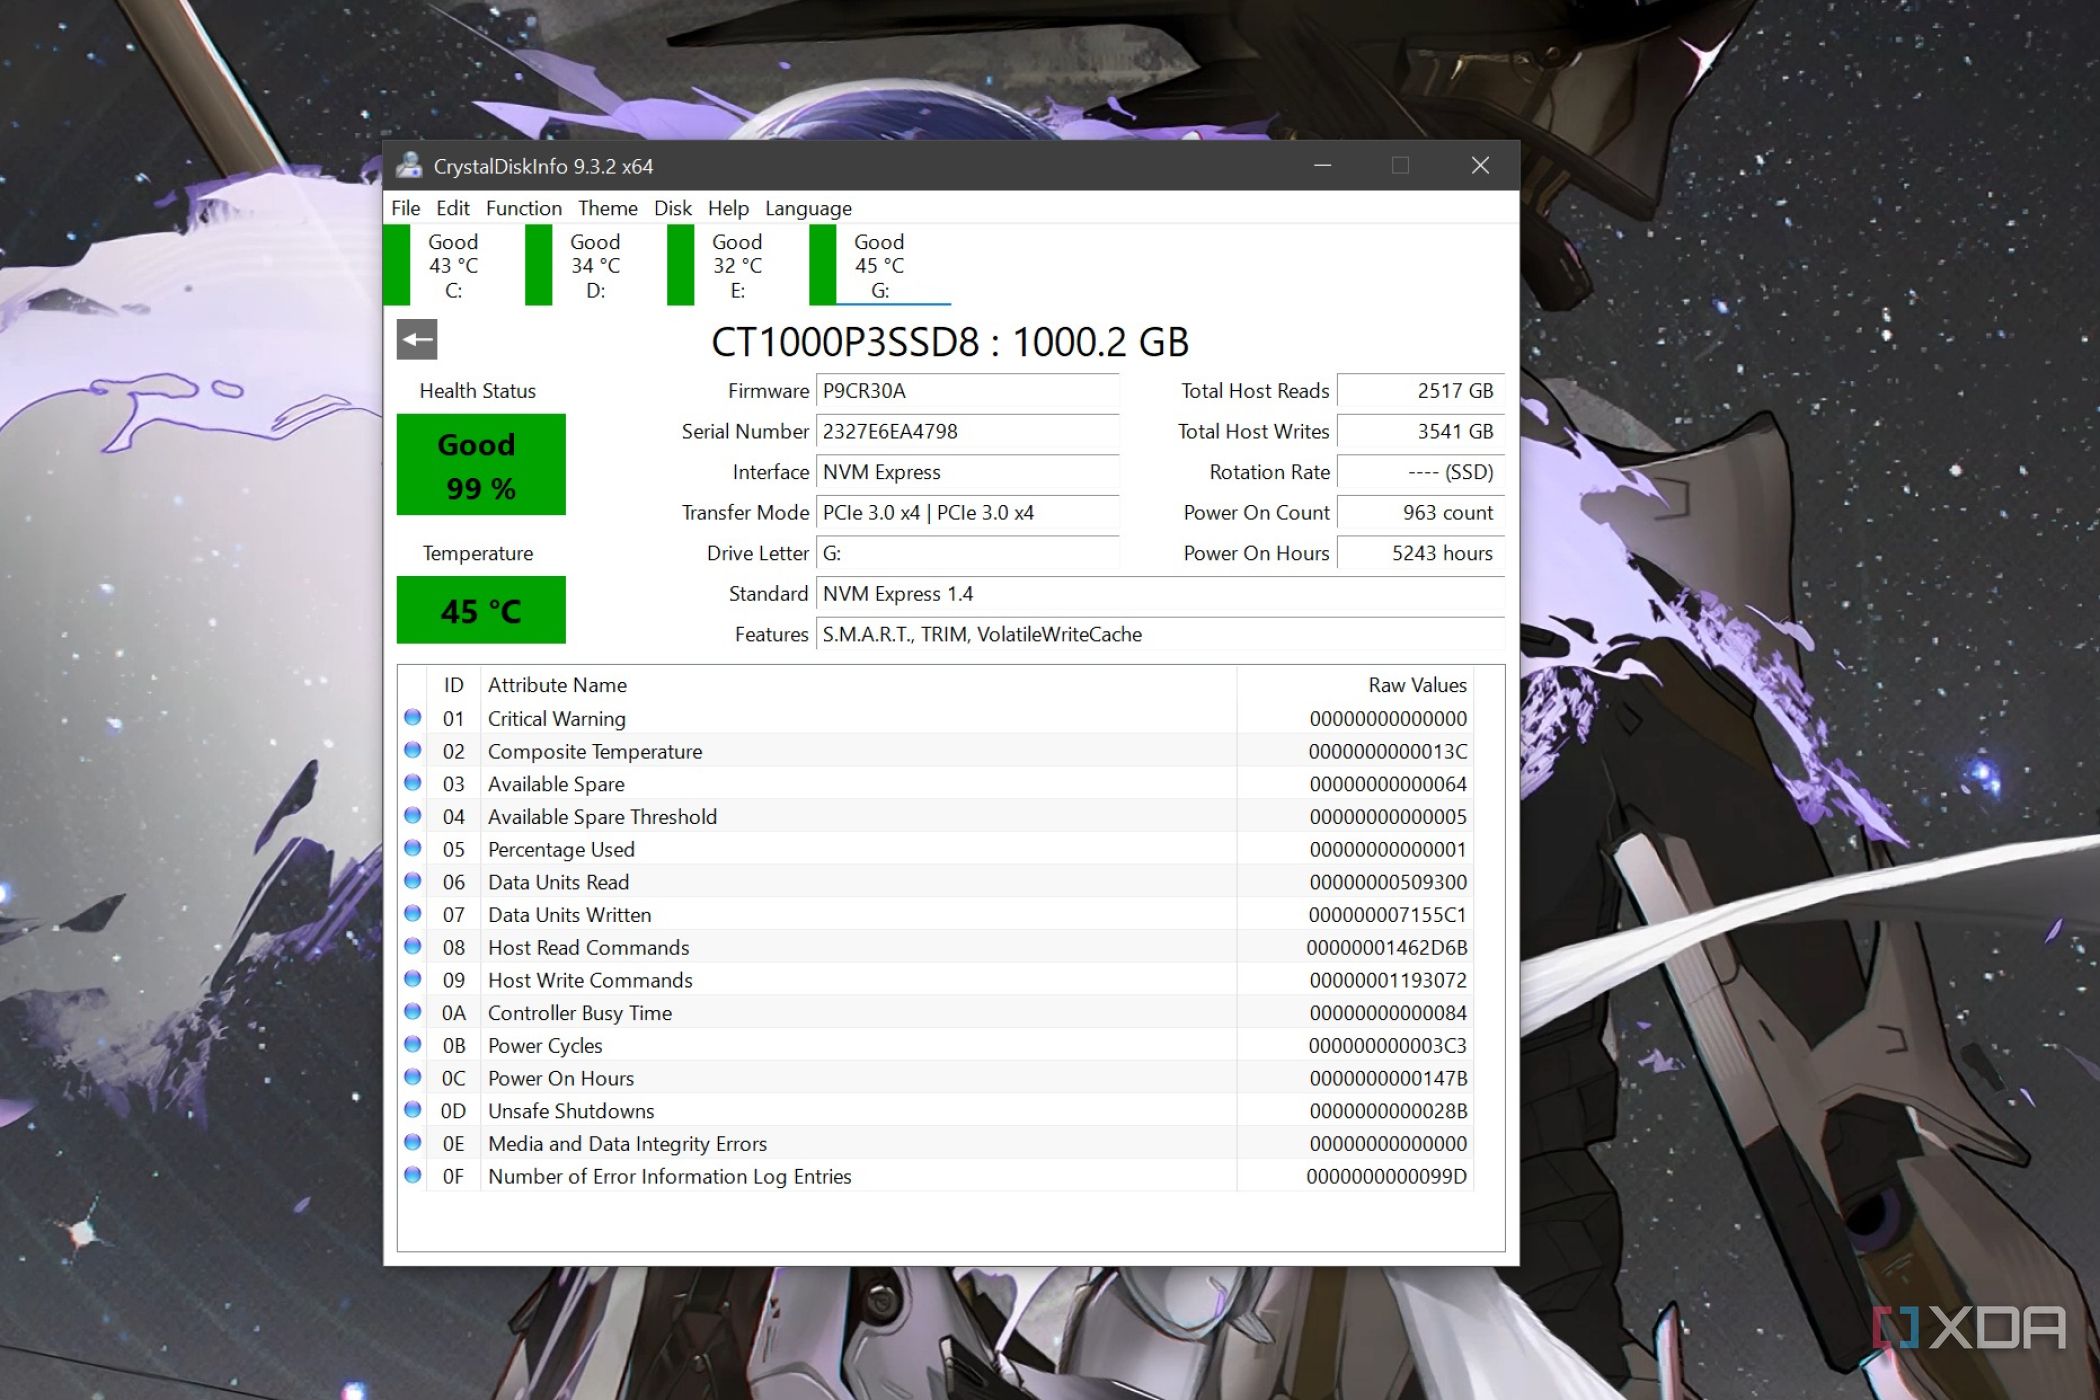Click raw value 0000000000147B
This screenshot has width=2100, height=1400.
[1387, 1078]
